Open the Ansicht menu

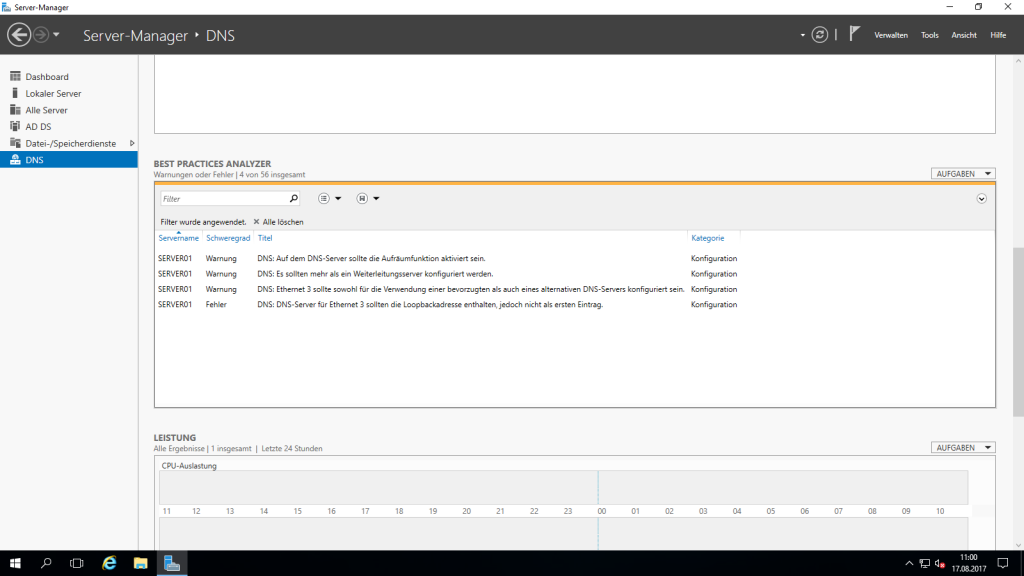(964, 35)
